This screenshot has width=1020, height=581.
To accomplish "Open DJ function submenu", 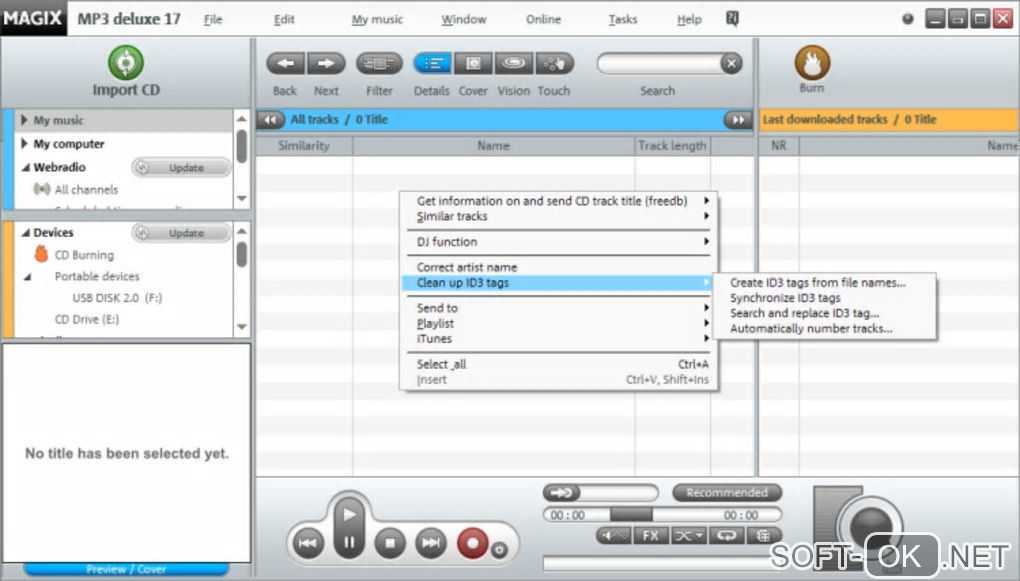I will tap(559, 241).
